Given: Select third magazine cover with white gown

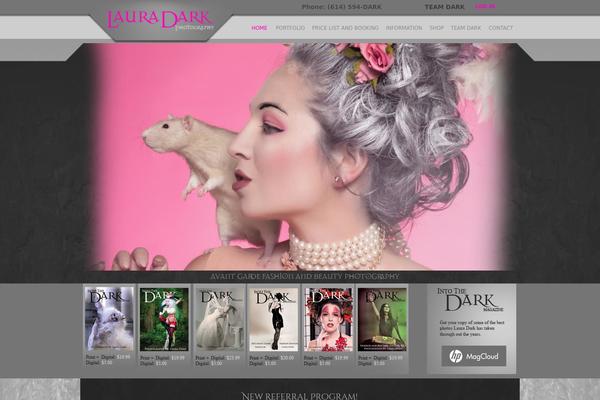Looking at the screenshot, I should 219,319.
